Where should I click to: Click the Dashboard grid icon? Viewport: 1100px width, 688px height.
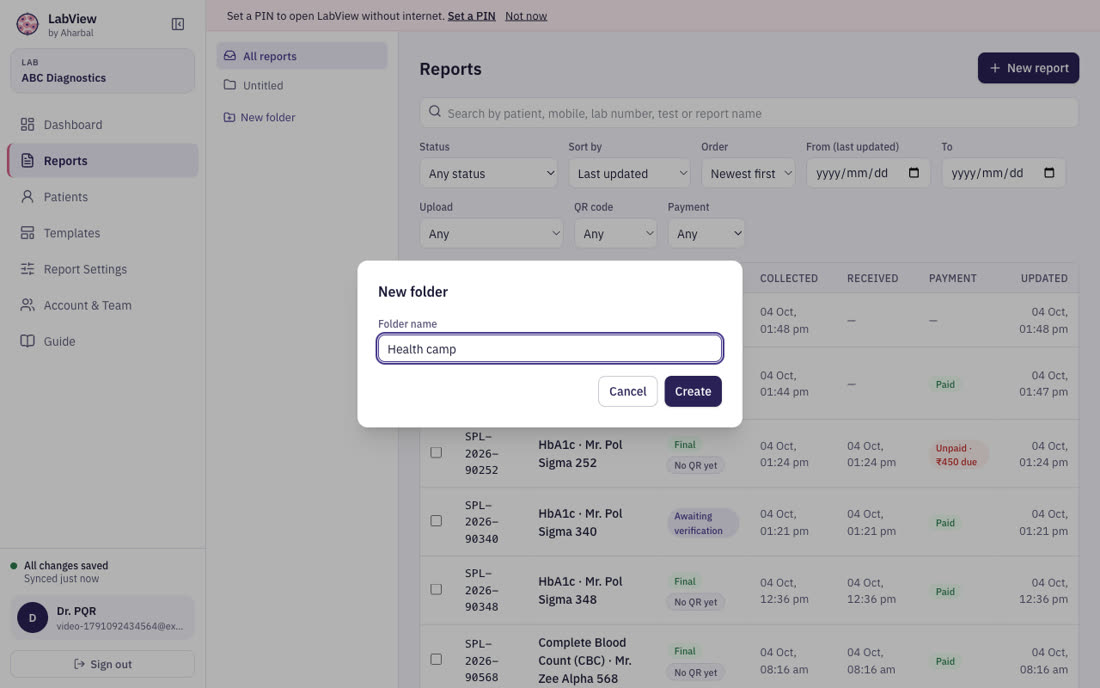click(x=27, y=124)
